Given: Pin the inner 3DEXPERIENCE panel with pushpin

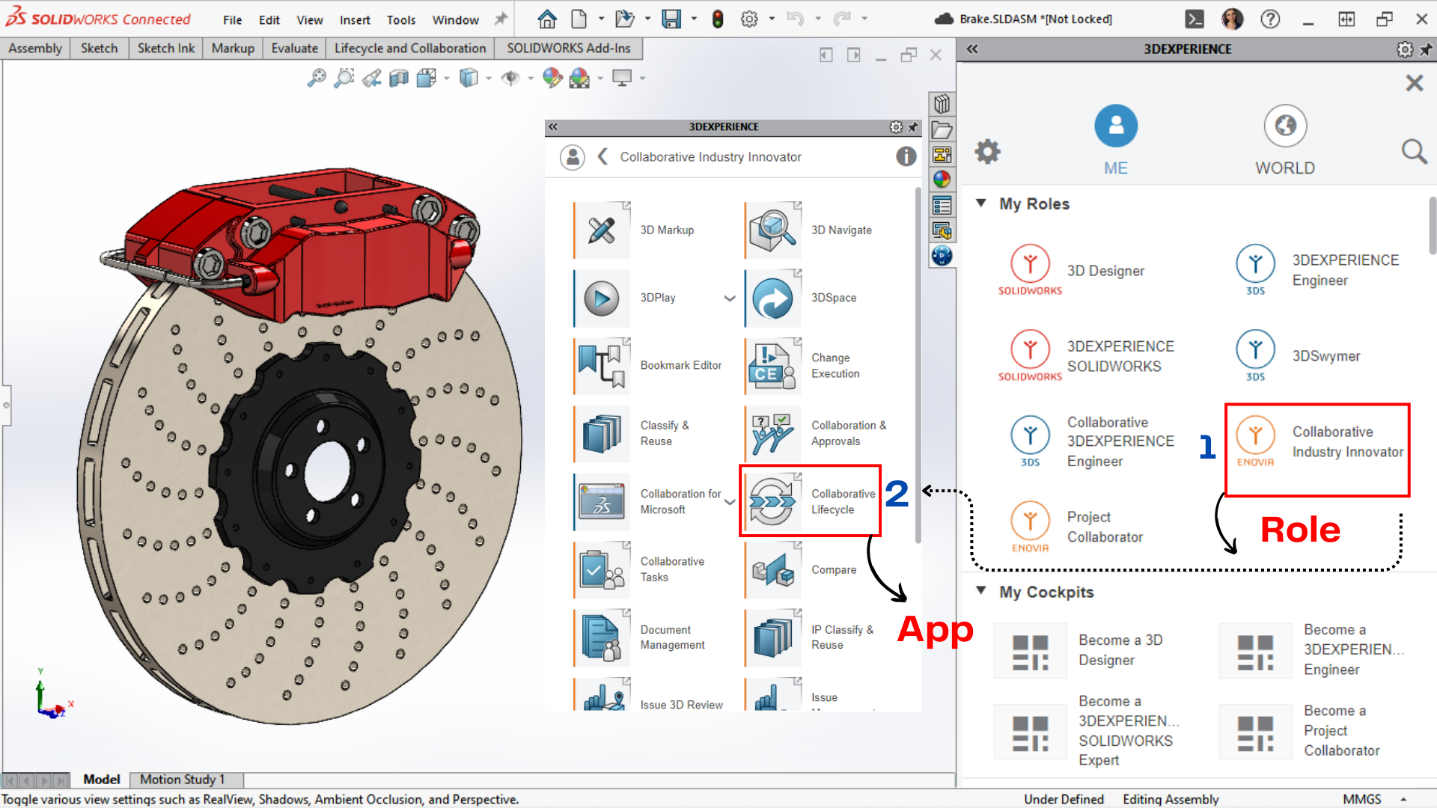Looking at the screenshot, I should pyautogui.click(x=913, y=127).
